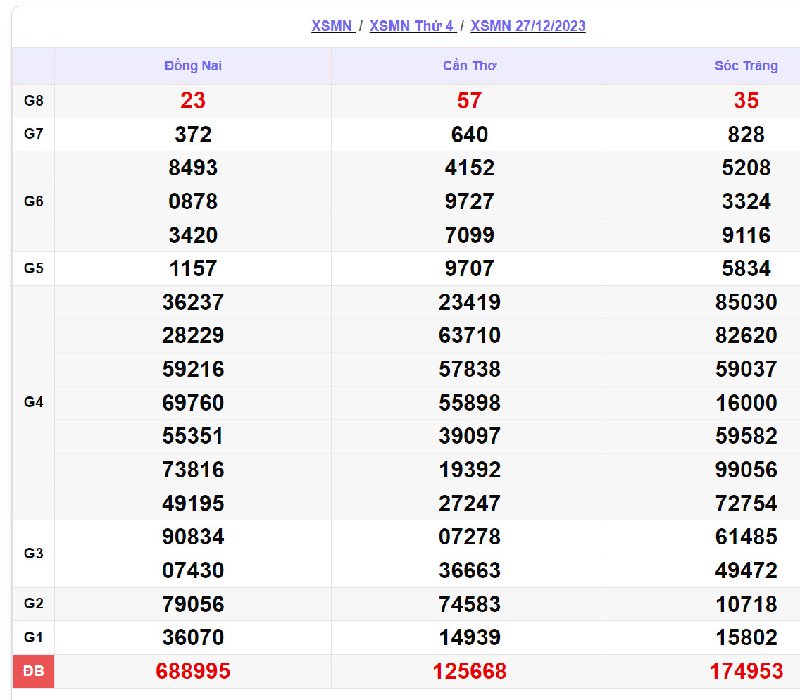800x700 pixels.
Task: Select the ĐB special prize row label
Action: 33,672
